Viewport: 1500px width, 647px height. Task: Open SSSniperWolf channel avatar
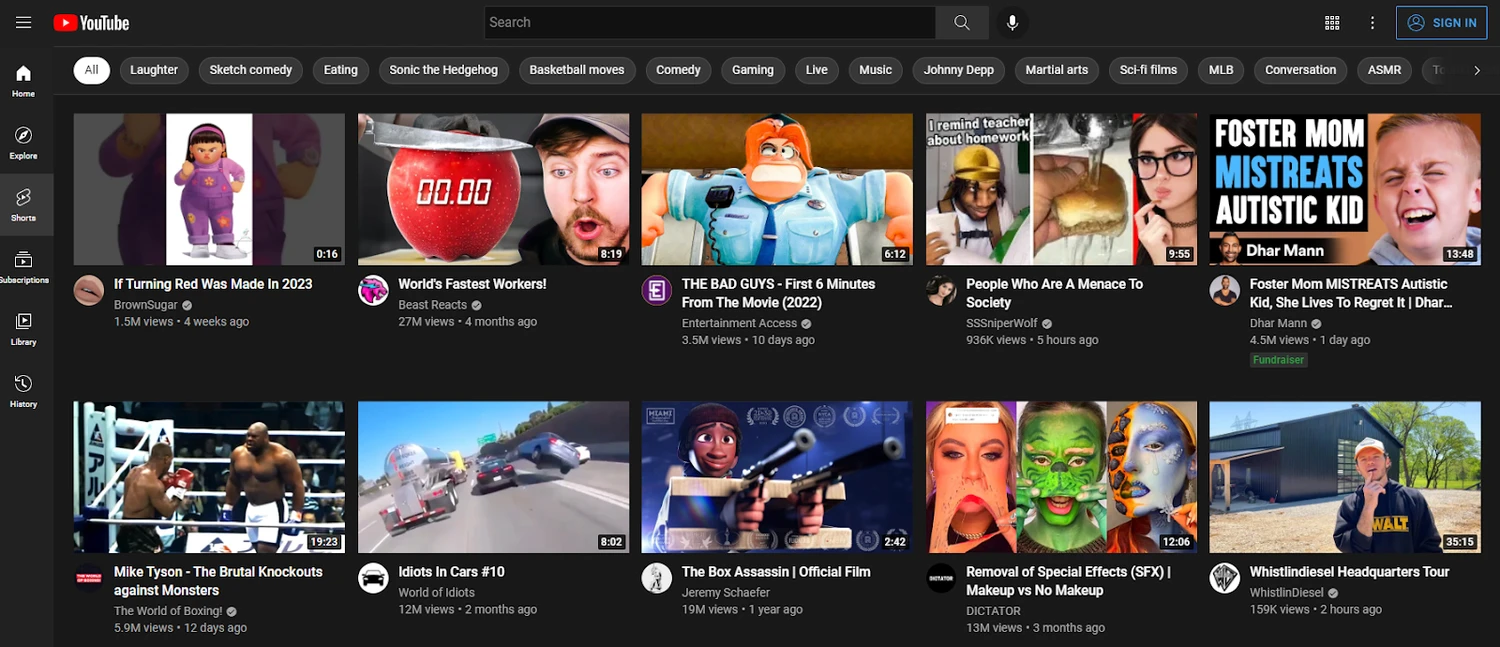941,290
